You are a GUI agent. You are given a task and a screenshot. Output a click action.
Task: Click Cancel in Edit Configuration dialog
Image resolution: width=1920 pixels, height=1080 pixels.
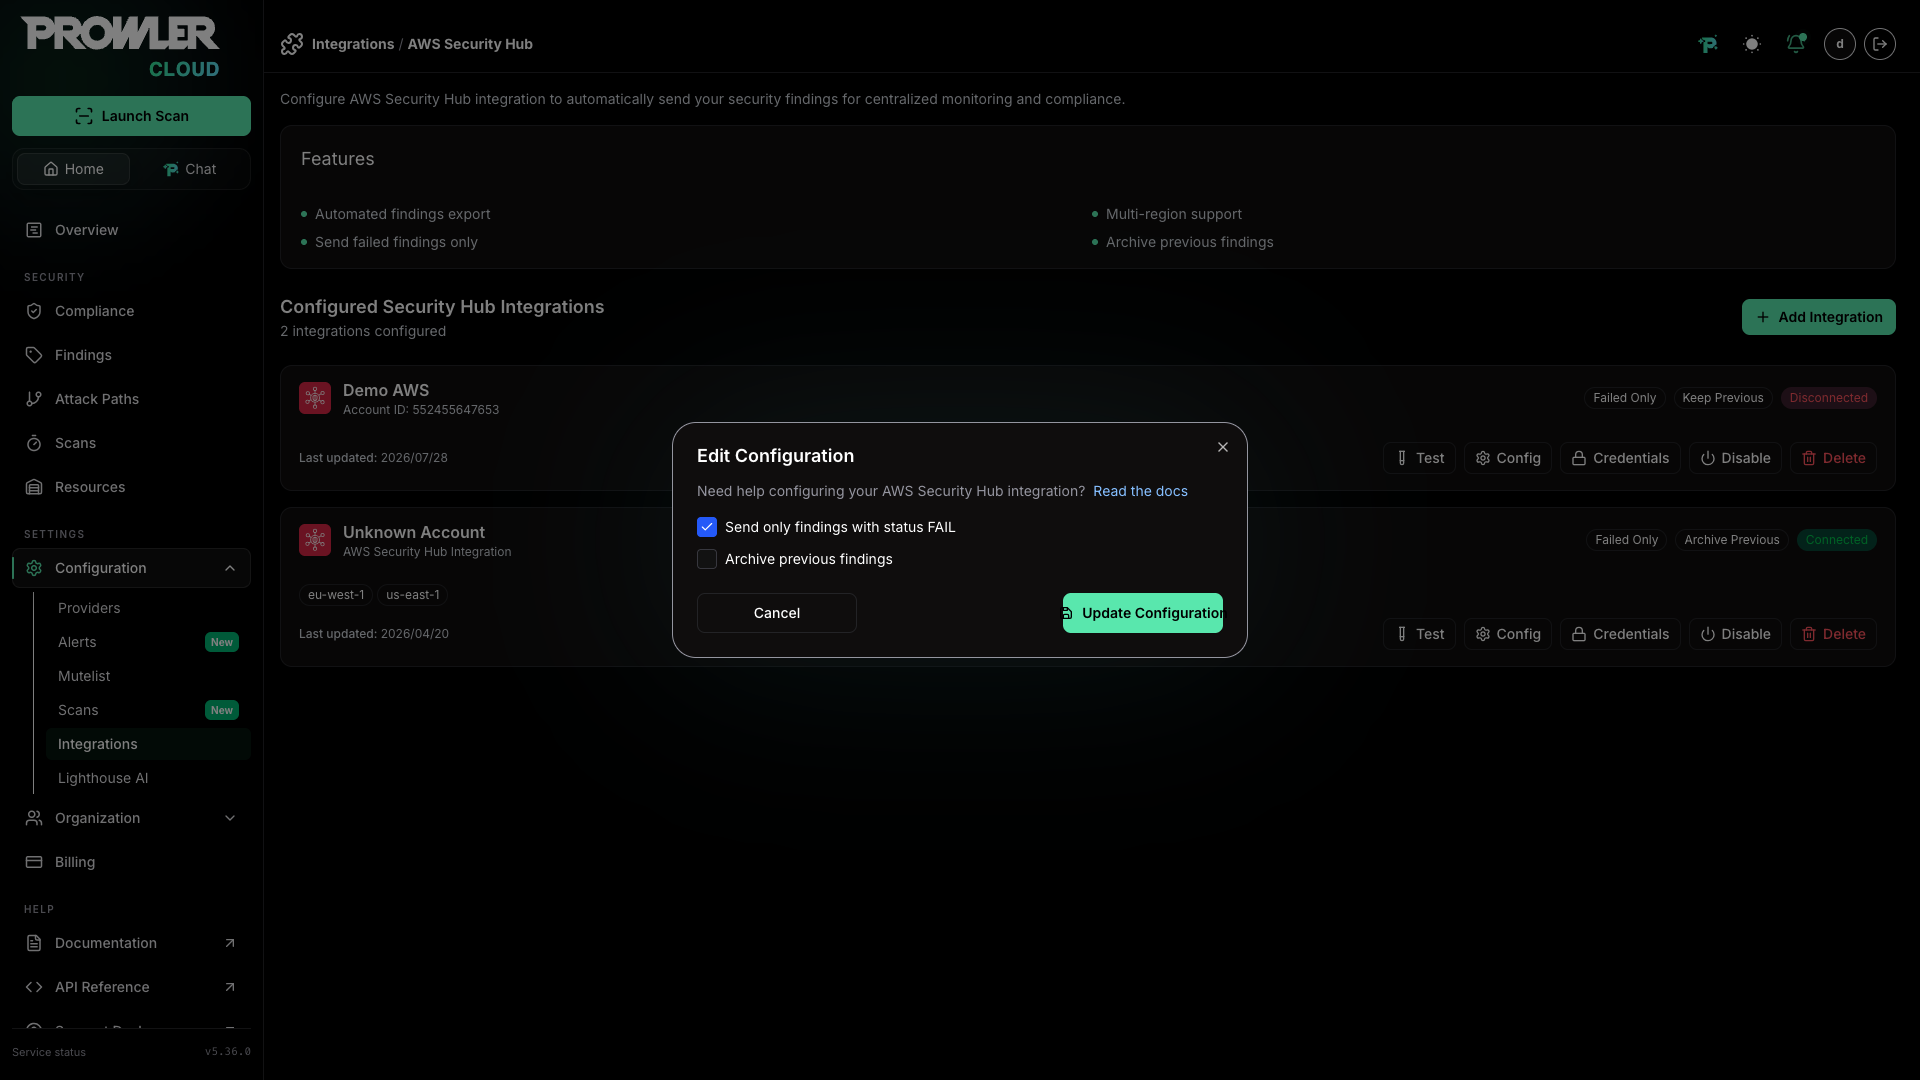point(777,613)
